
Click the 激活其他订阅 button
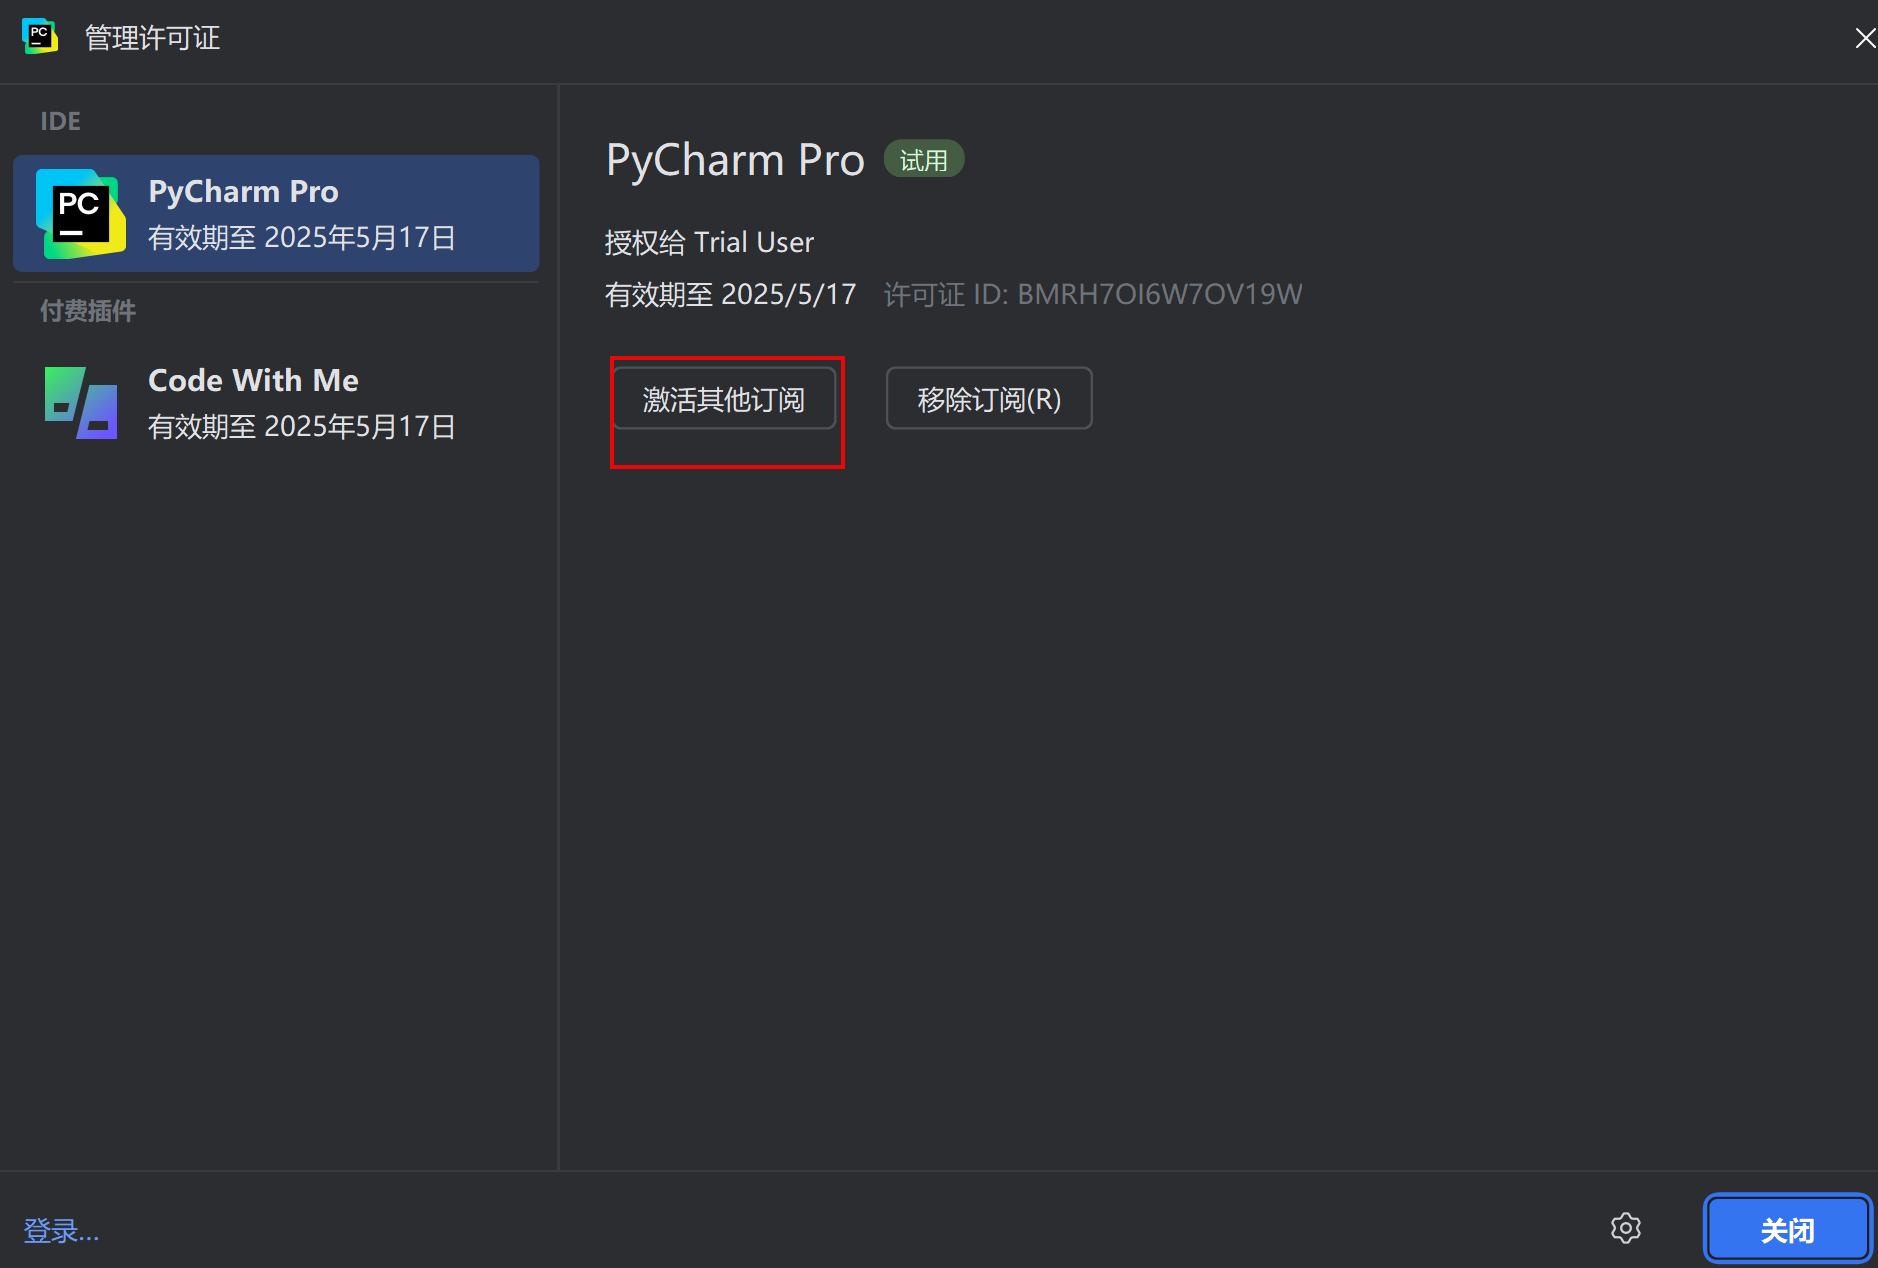[x=723, y=399]
